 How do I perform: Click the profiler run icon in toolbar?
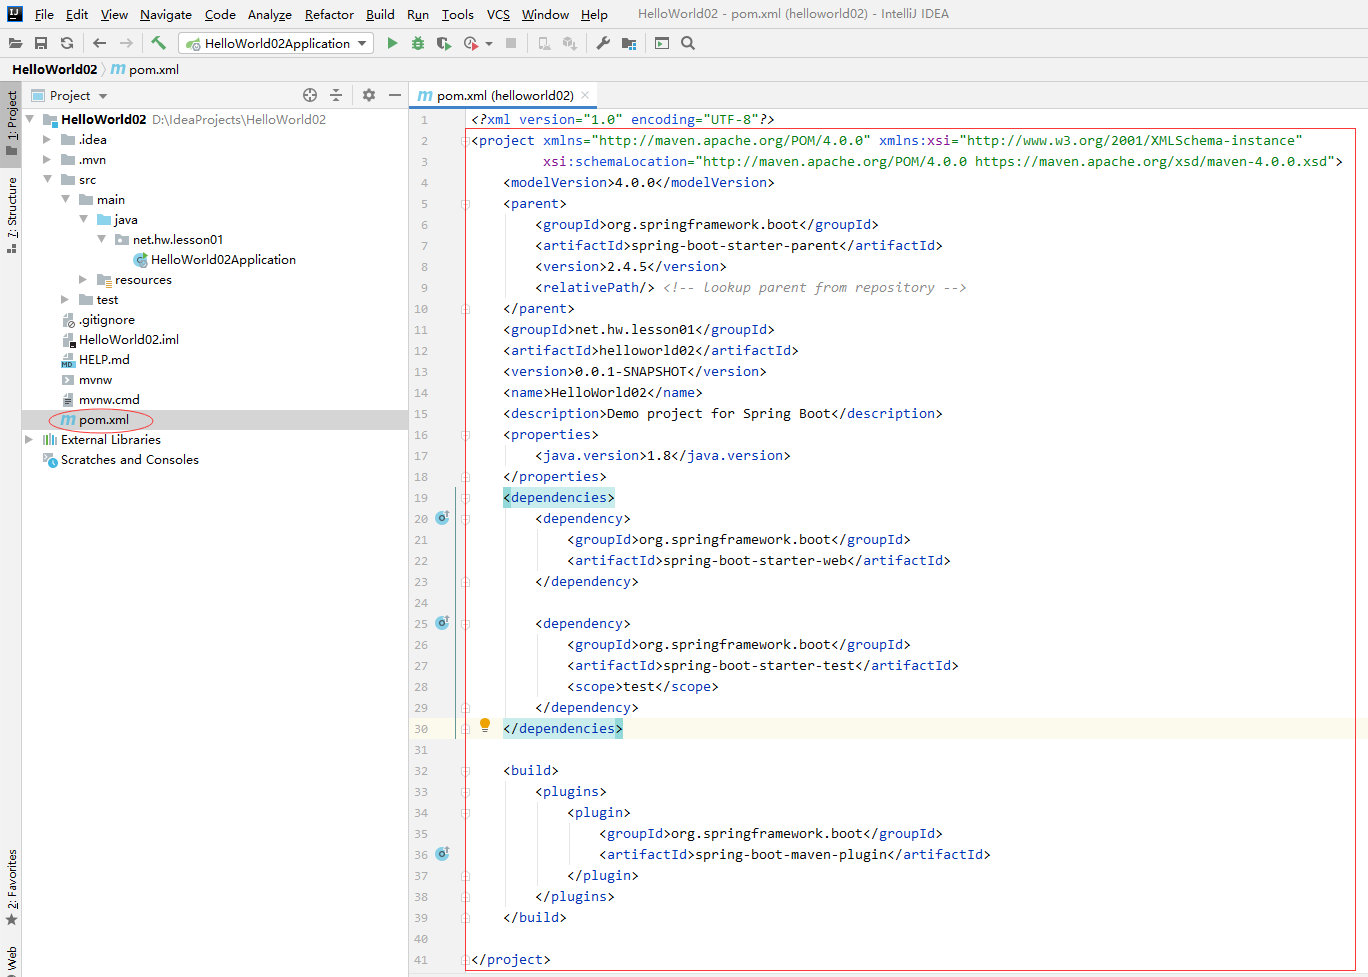pyautogui.click(x=471, y=43)
